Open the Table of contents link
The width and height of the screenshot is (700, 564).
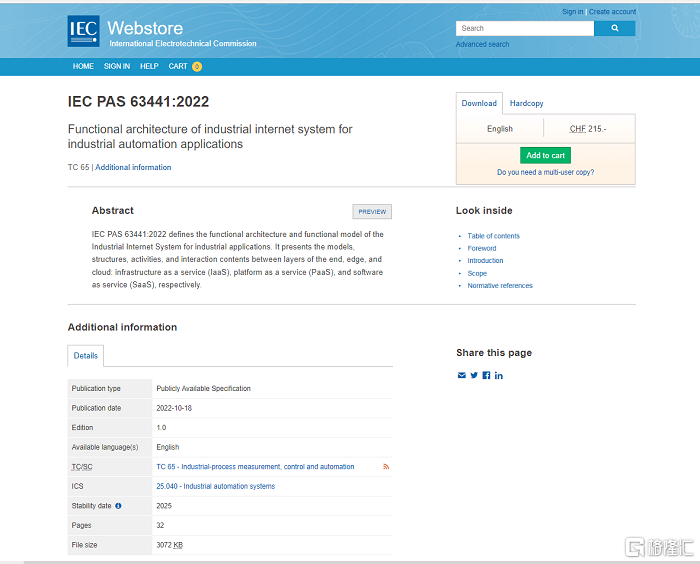pos(493,236)
